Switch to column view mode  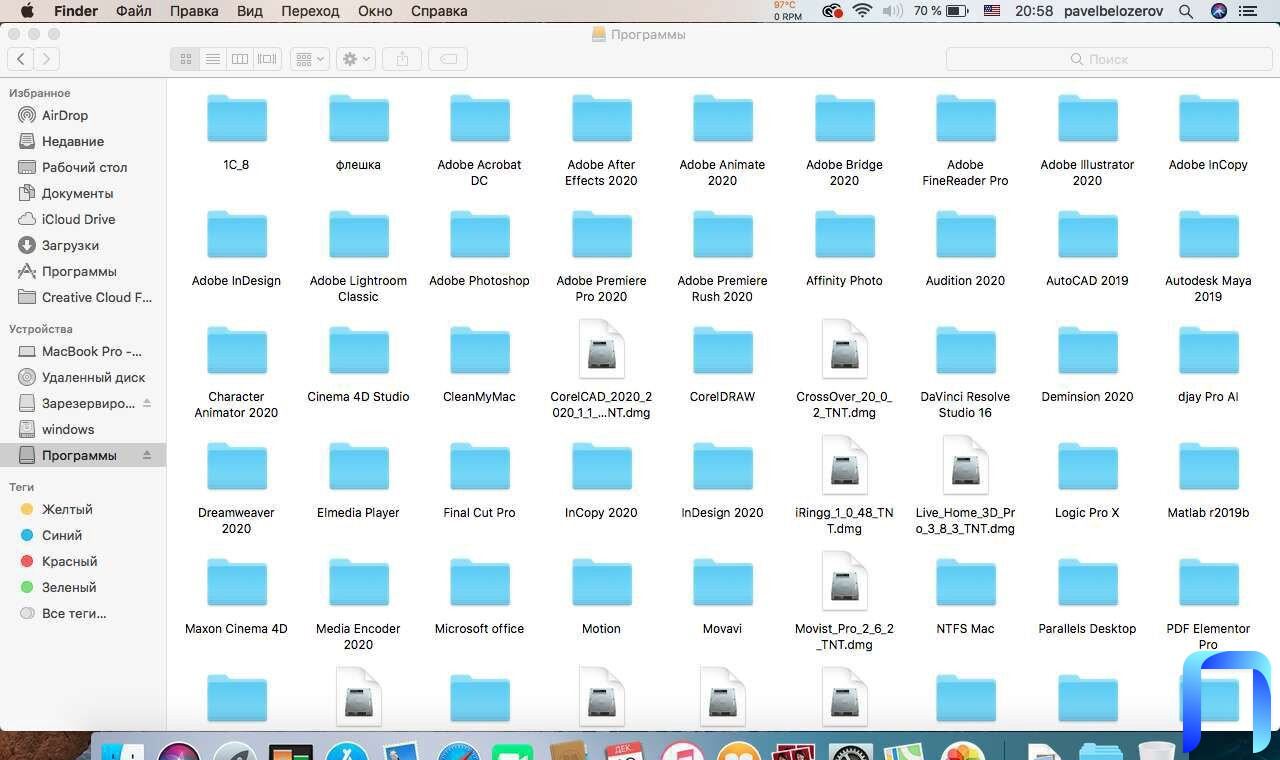240,60
